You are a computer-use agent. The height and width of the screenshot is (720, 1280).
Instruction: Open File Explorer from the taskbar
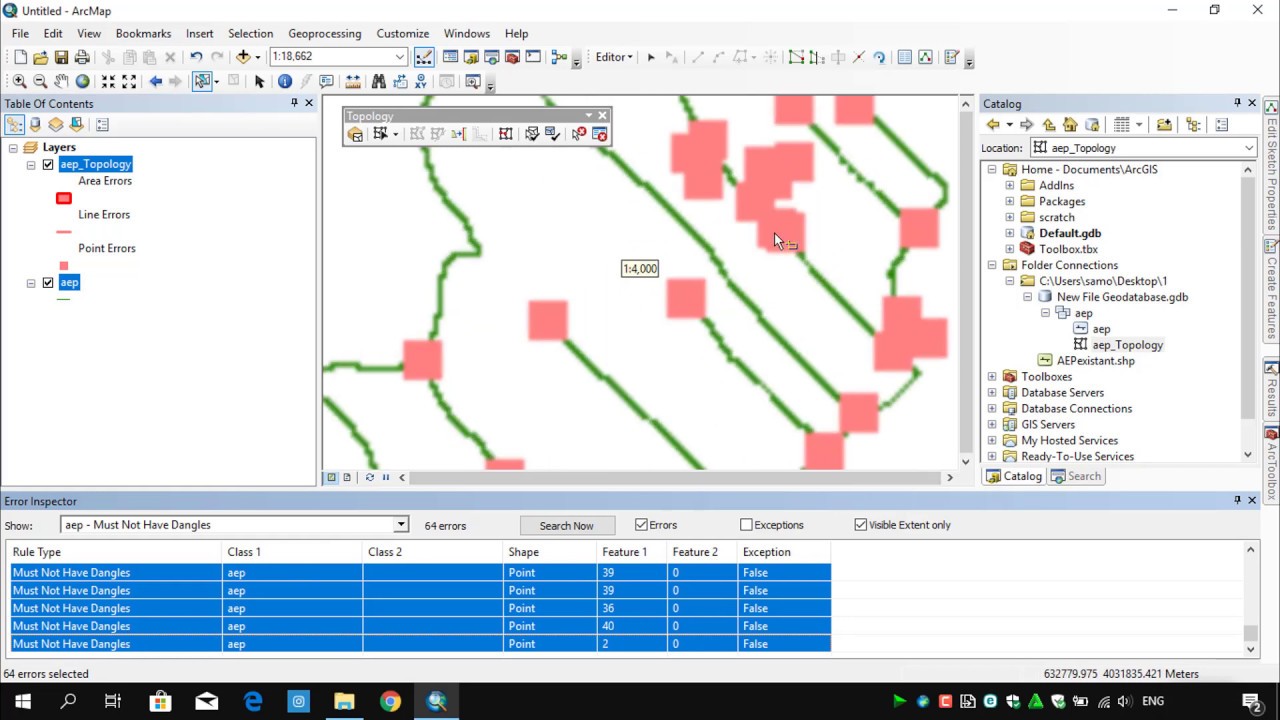344,701
